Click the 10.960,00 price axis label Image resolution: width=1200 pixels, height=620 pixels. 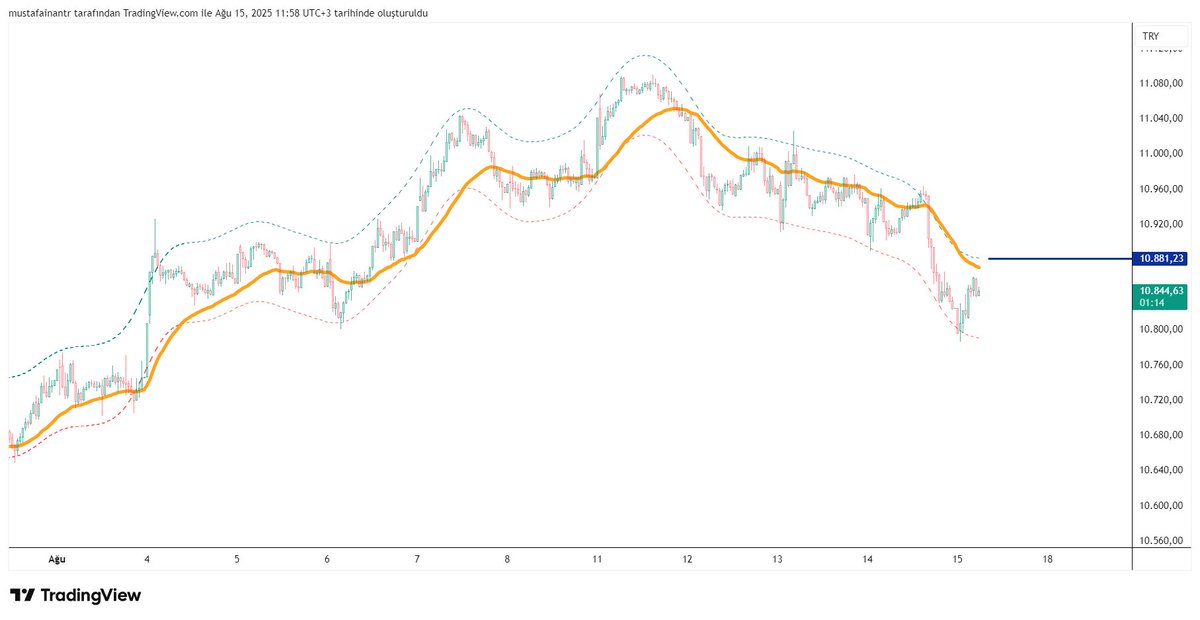[1161, 188]
